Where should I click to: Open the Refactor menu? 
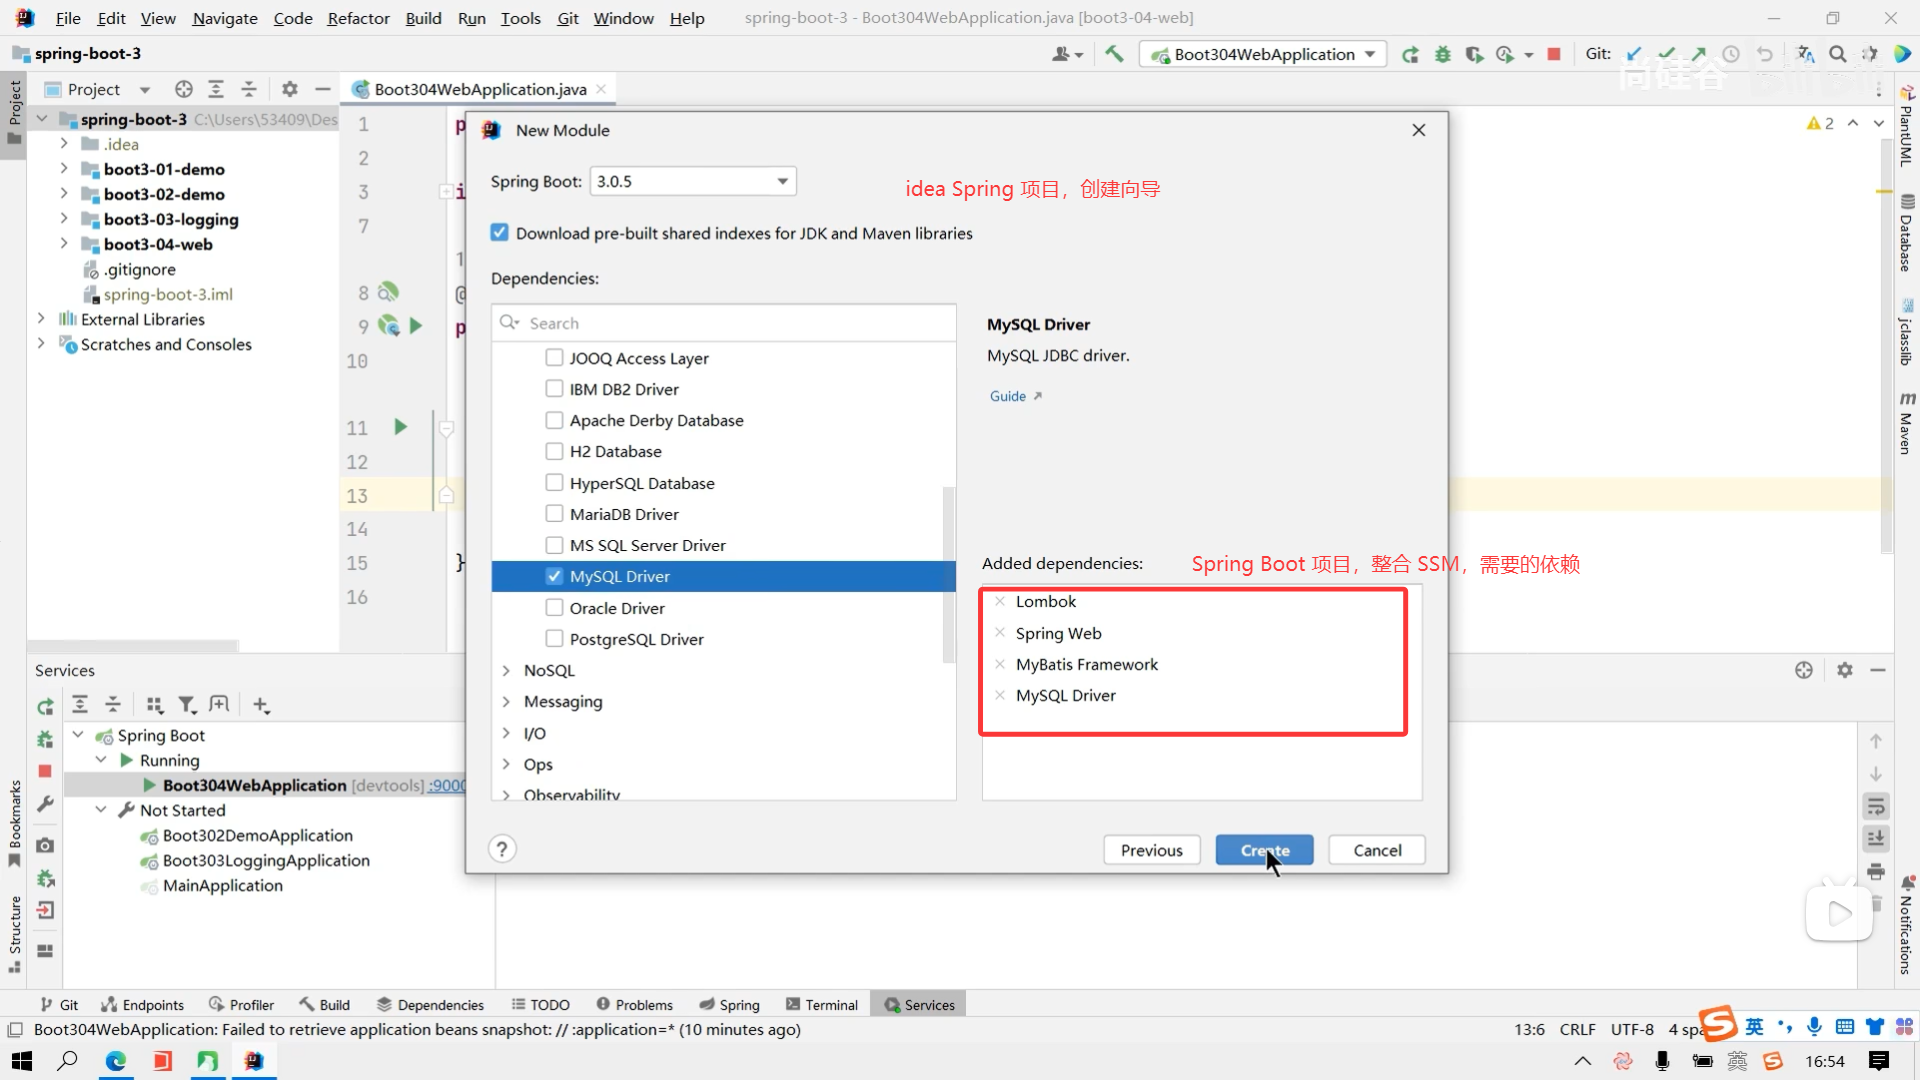coord(357,18)
